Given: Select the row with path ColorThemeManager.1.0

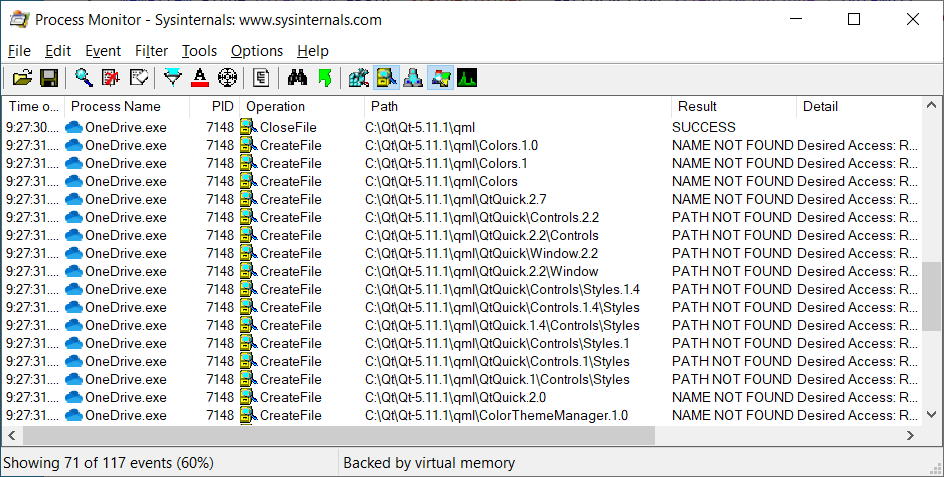Looking at the screenshot, I should coord(462,416).
